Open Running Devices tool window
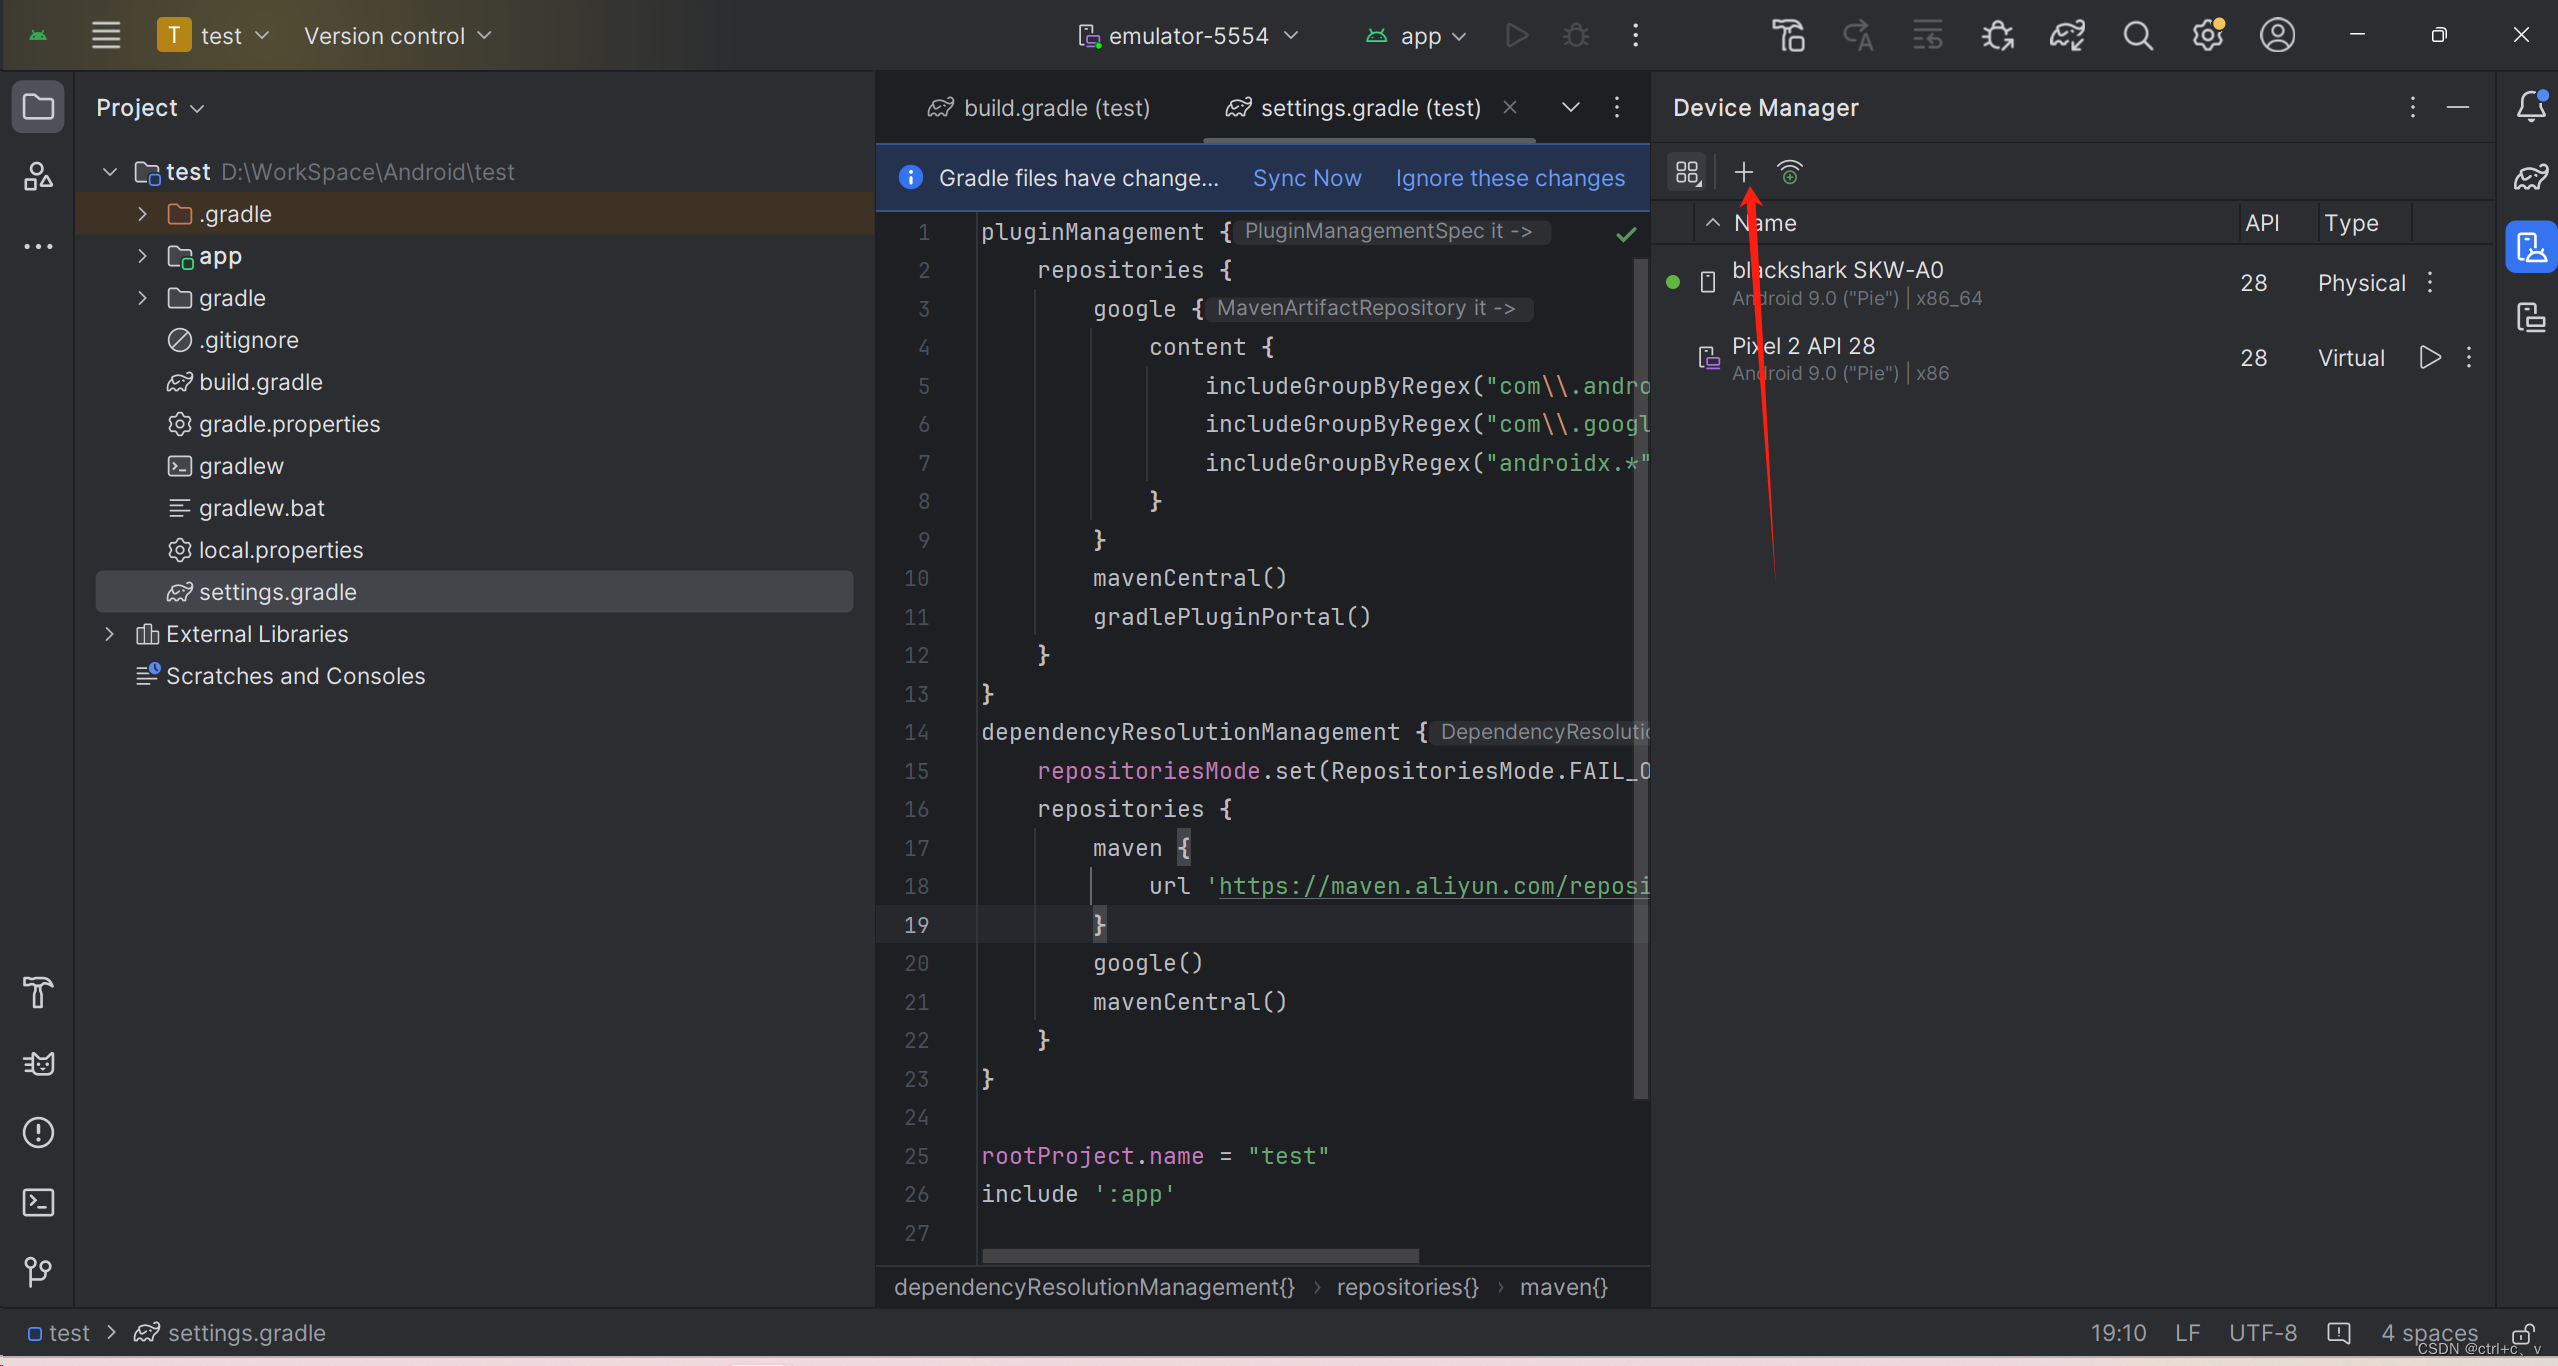Image resolution: width=2558 pixels, height=1366 pixels. (x=2531, y=318)
